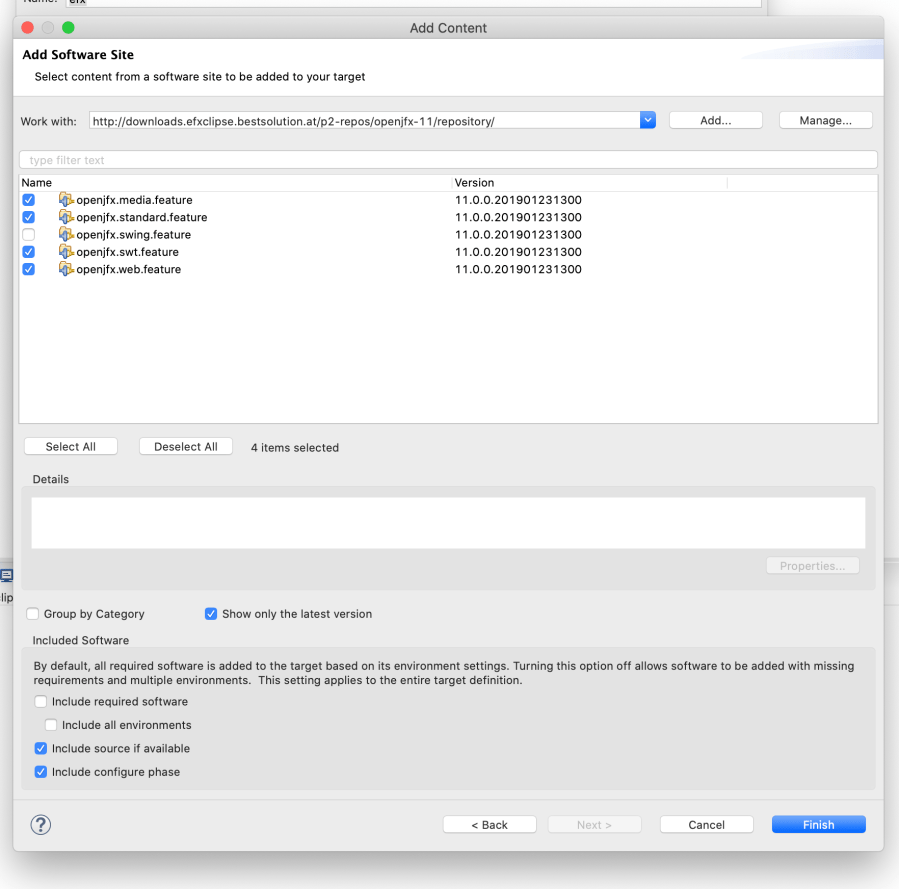Click the Name column header
This screenshot has width=899, height=889.
(37, 183)
